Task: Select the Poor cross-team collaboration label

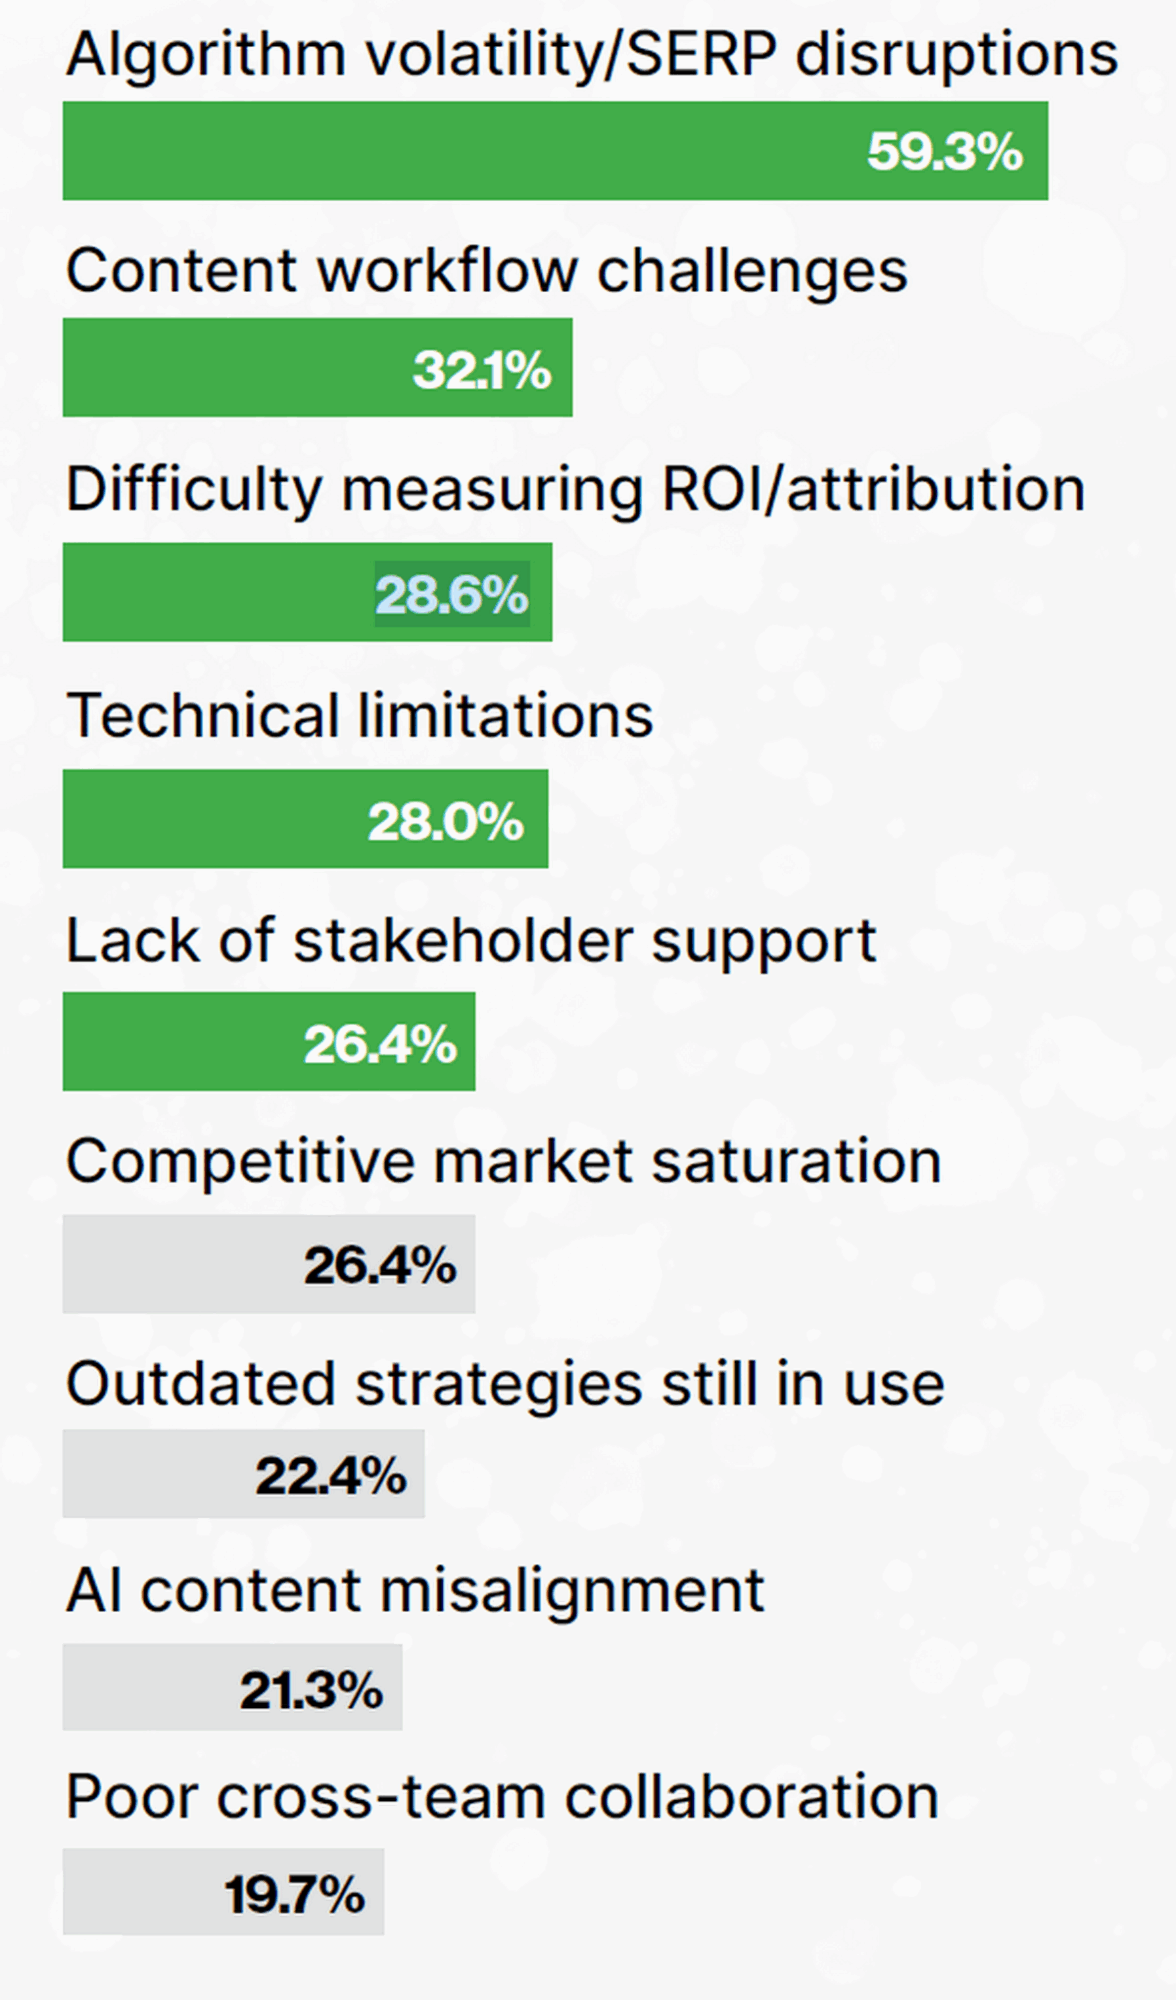Action: 502,1796
